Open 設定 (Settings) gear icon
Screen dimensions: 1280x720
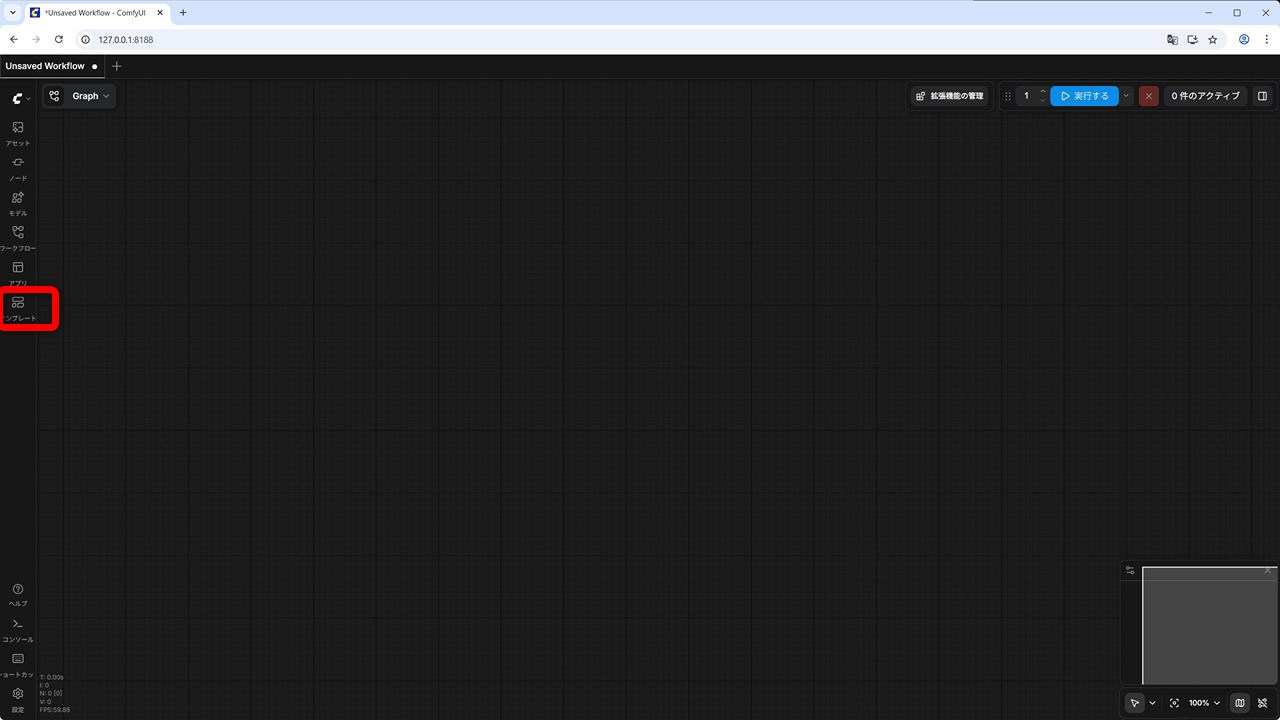18,697
